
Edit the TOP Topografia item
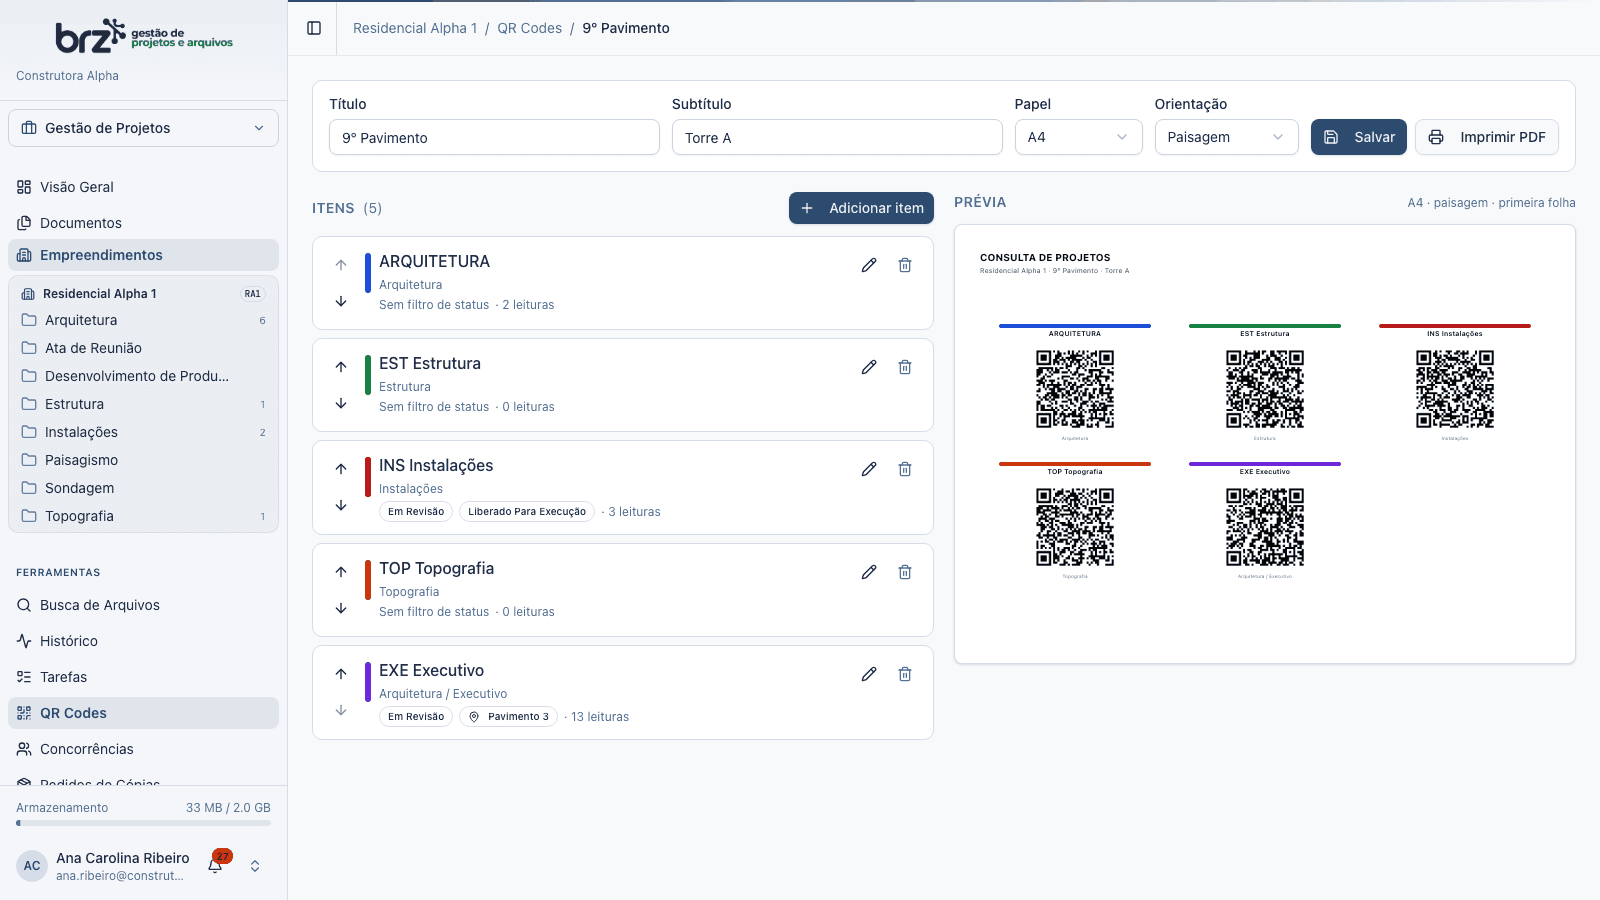[x=869, y=572]
